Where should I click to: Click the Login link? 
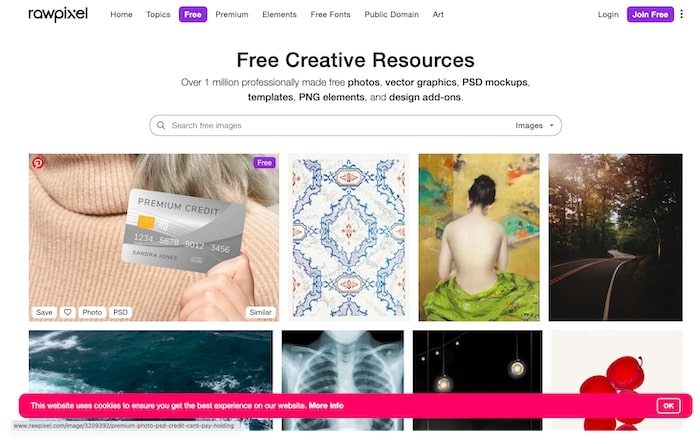tap(608, 14)
